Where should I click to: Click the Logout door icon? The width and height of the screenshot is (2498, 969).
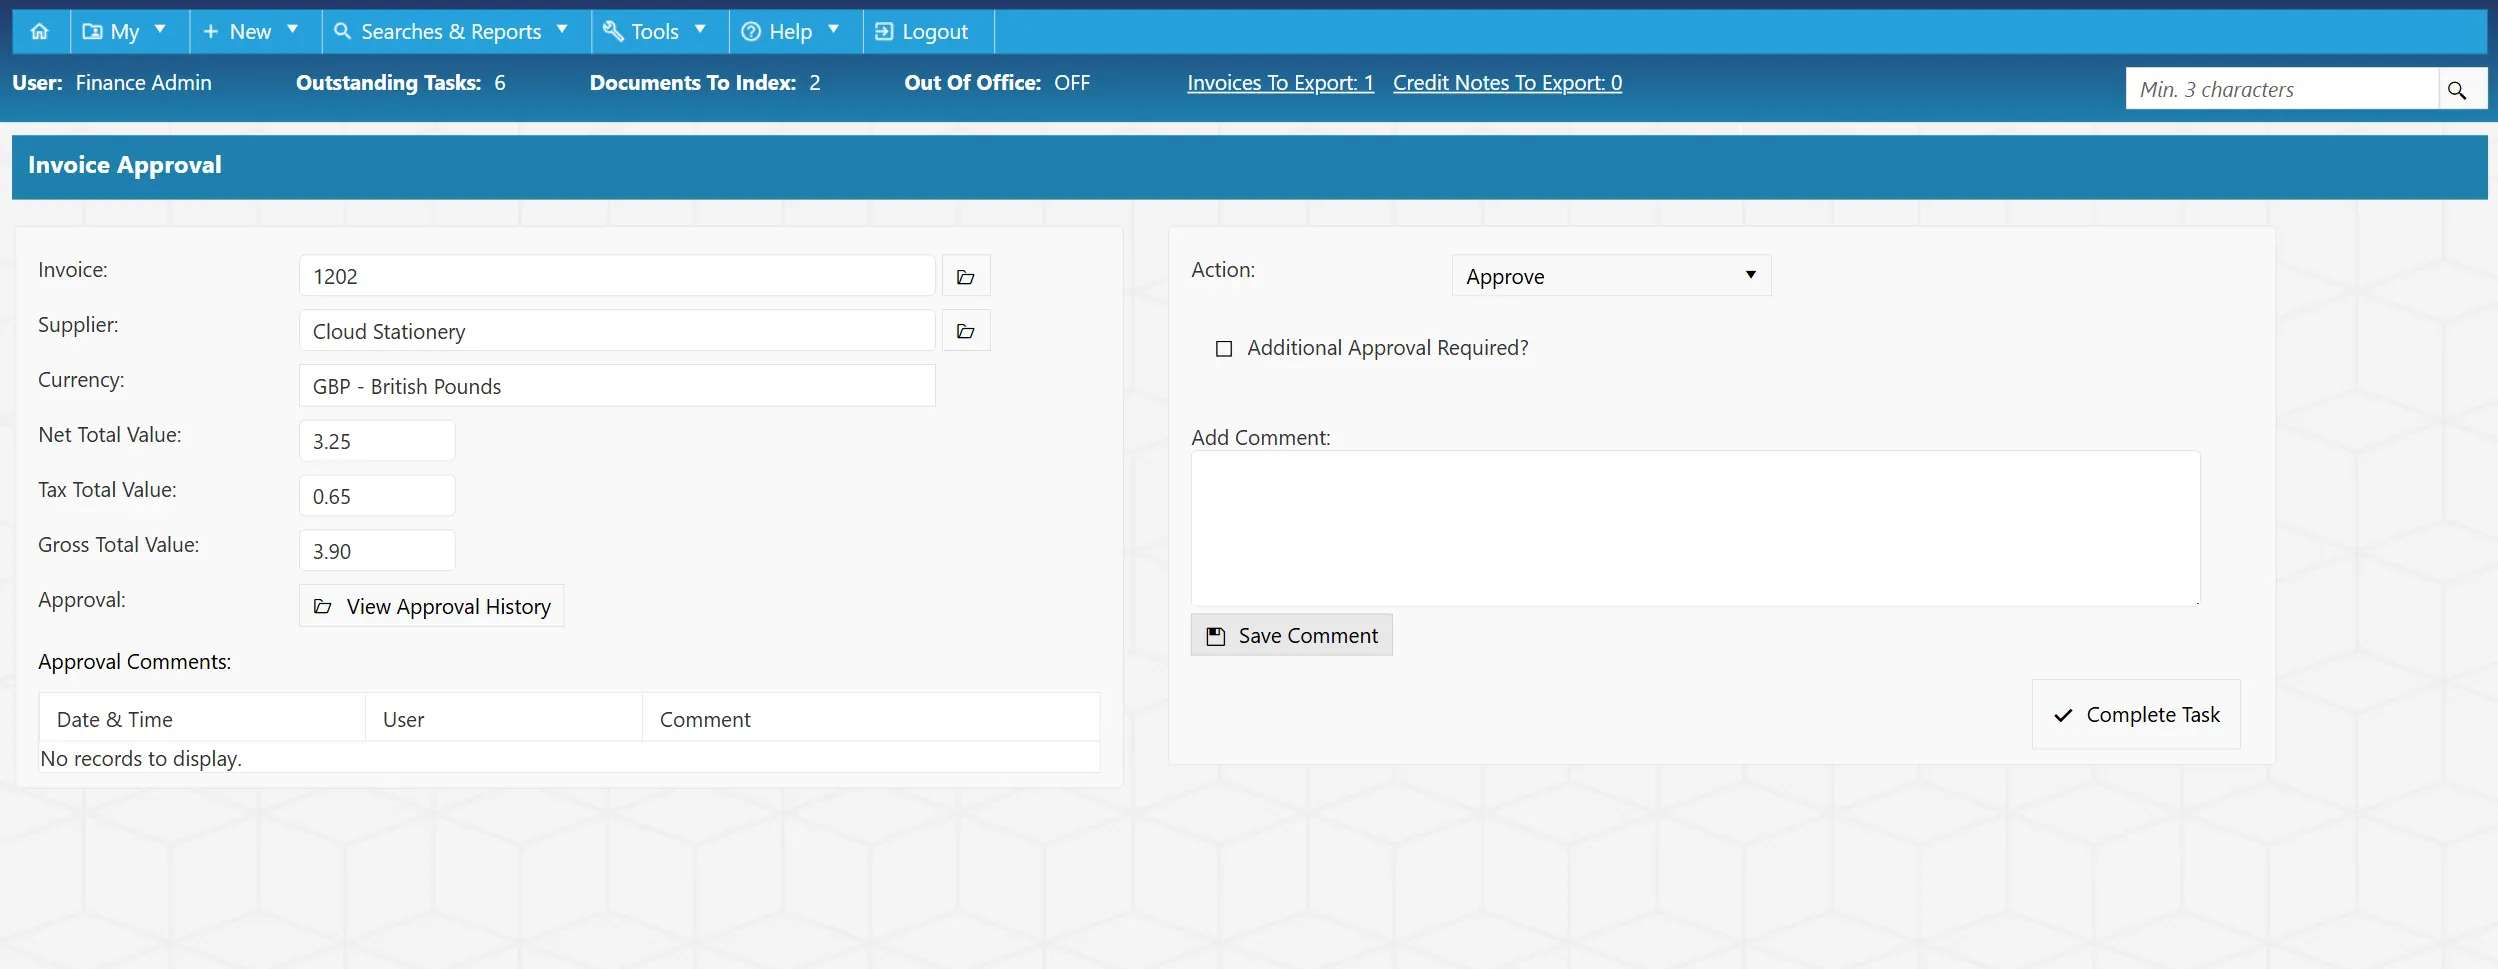pos(884,32)
